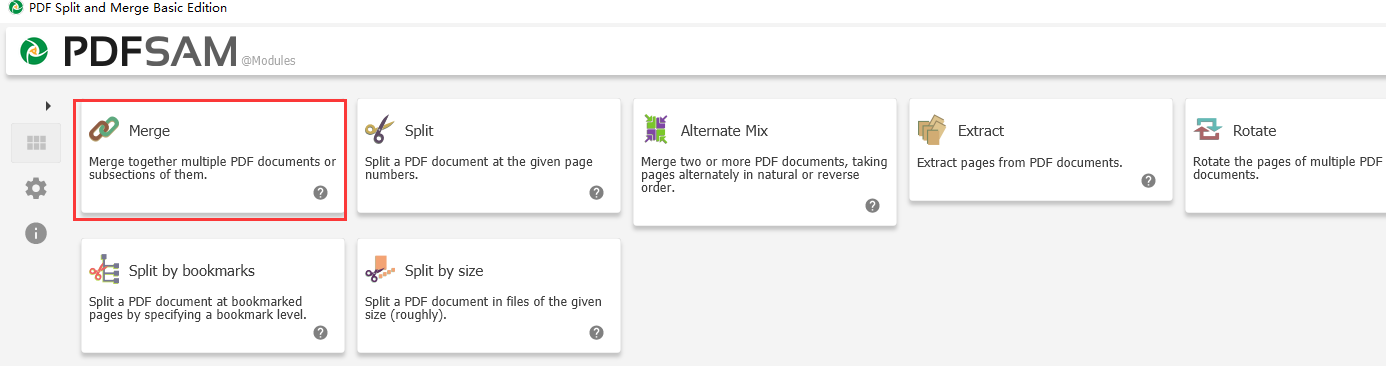Click the Split by size icon
The width and height of the screenshot is (1386, 366).
pyautogui.click(x=379, y=270)
